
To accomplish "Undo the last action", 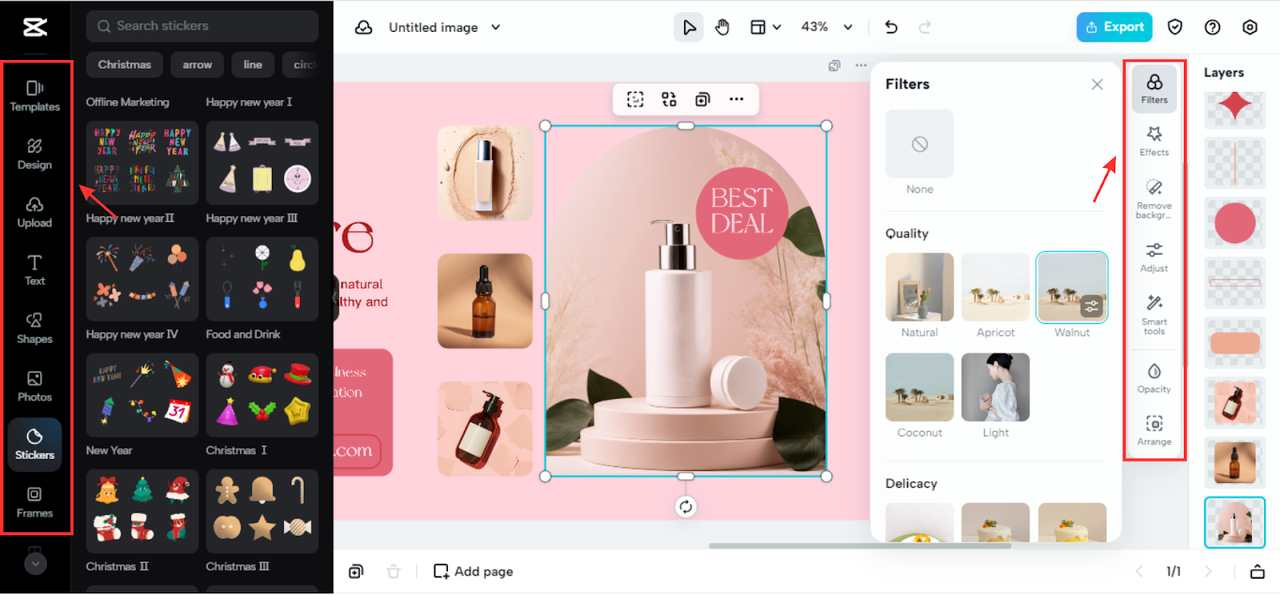I will 892,27.
